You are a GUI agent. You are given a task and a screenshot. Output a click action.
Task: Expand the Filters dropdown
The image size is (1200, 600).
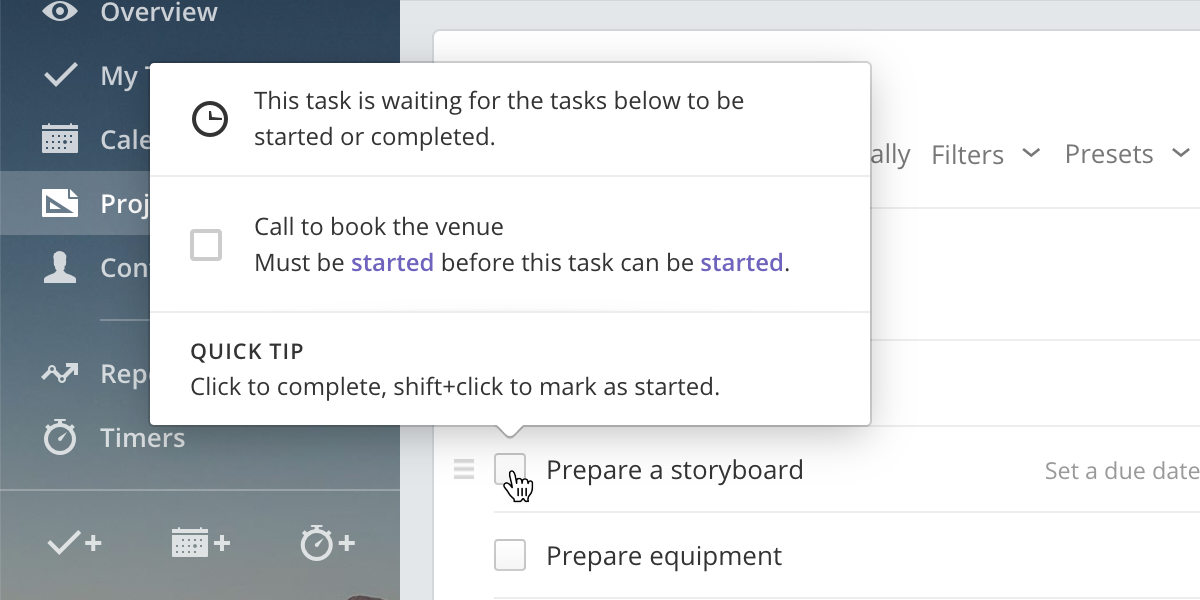coord(986,154)
